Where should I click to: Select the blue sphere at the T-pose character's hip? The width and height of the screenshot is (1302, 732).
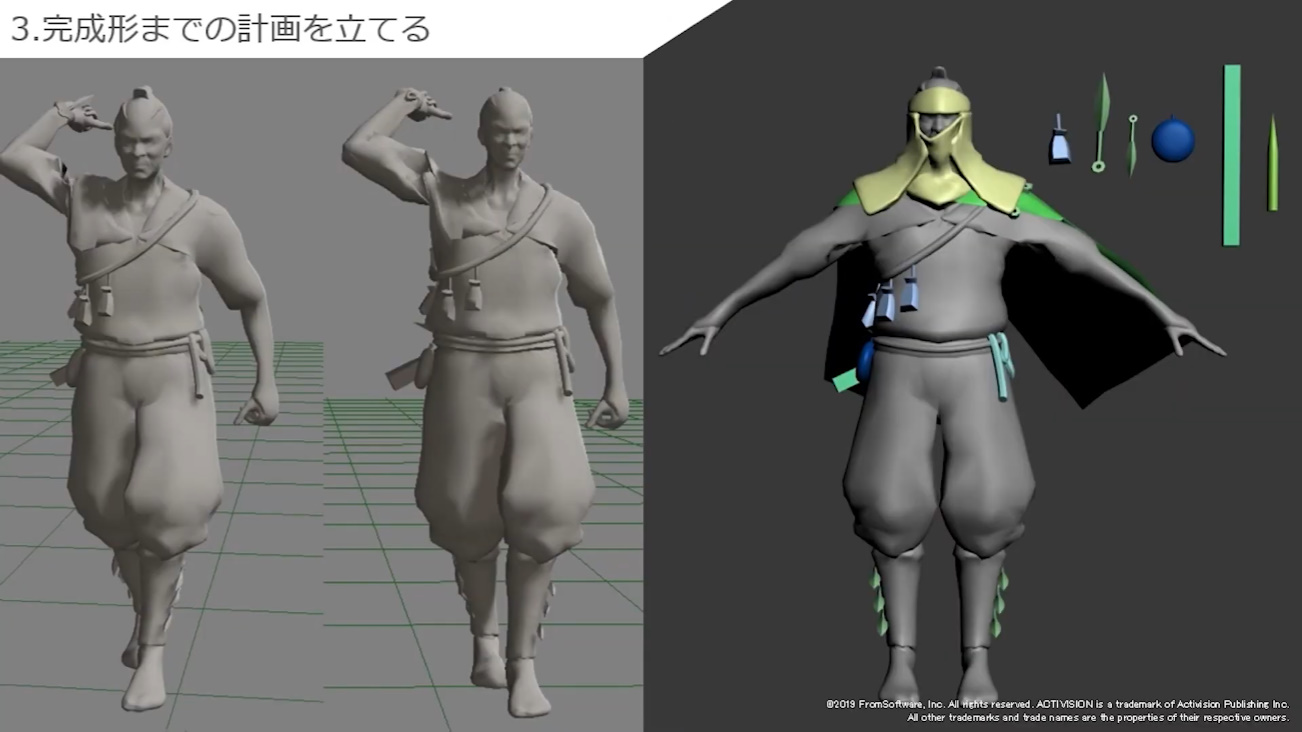coord(865,362)
